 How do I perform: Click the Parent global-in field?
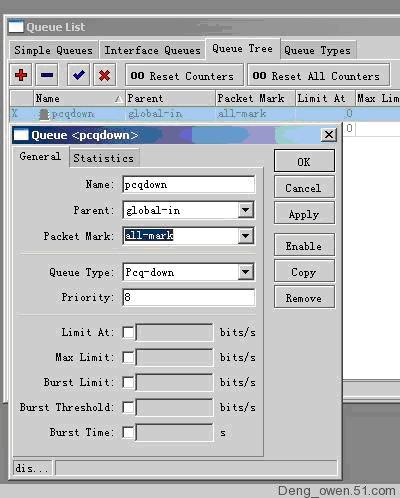pos(180,210)
